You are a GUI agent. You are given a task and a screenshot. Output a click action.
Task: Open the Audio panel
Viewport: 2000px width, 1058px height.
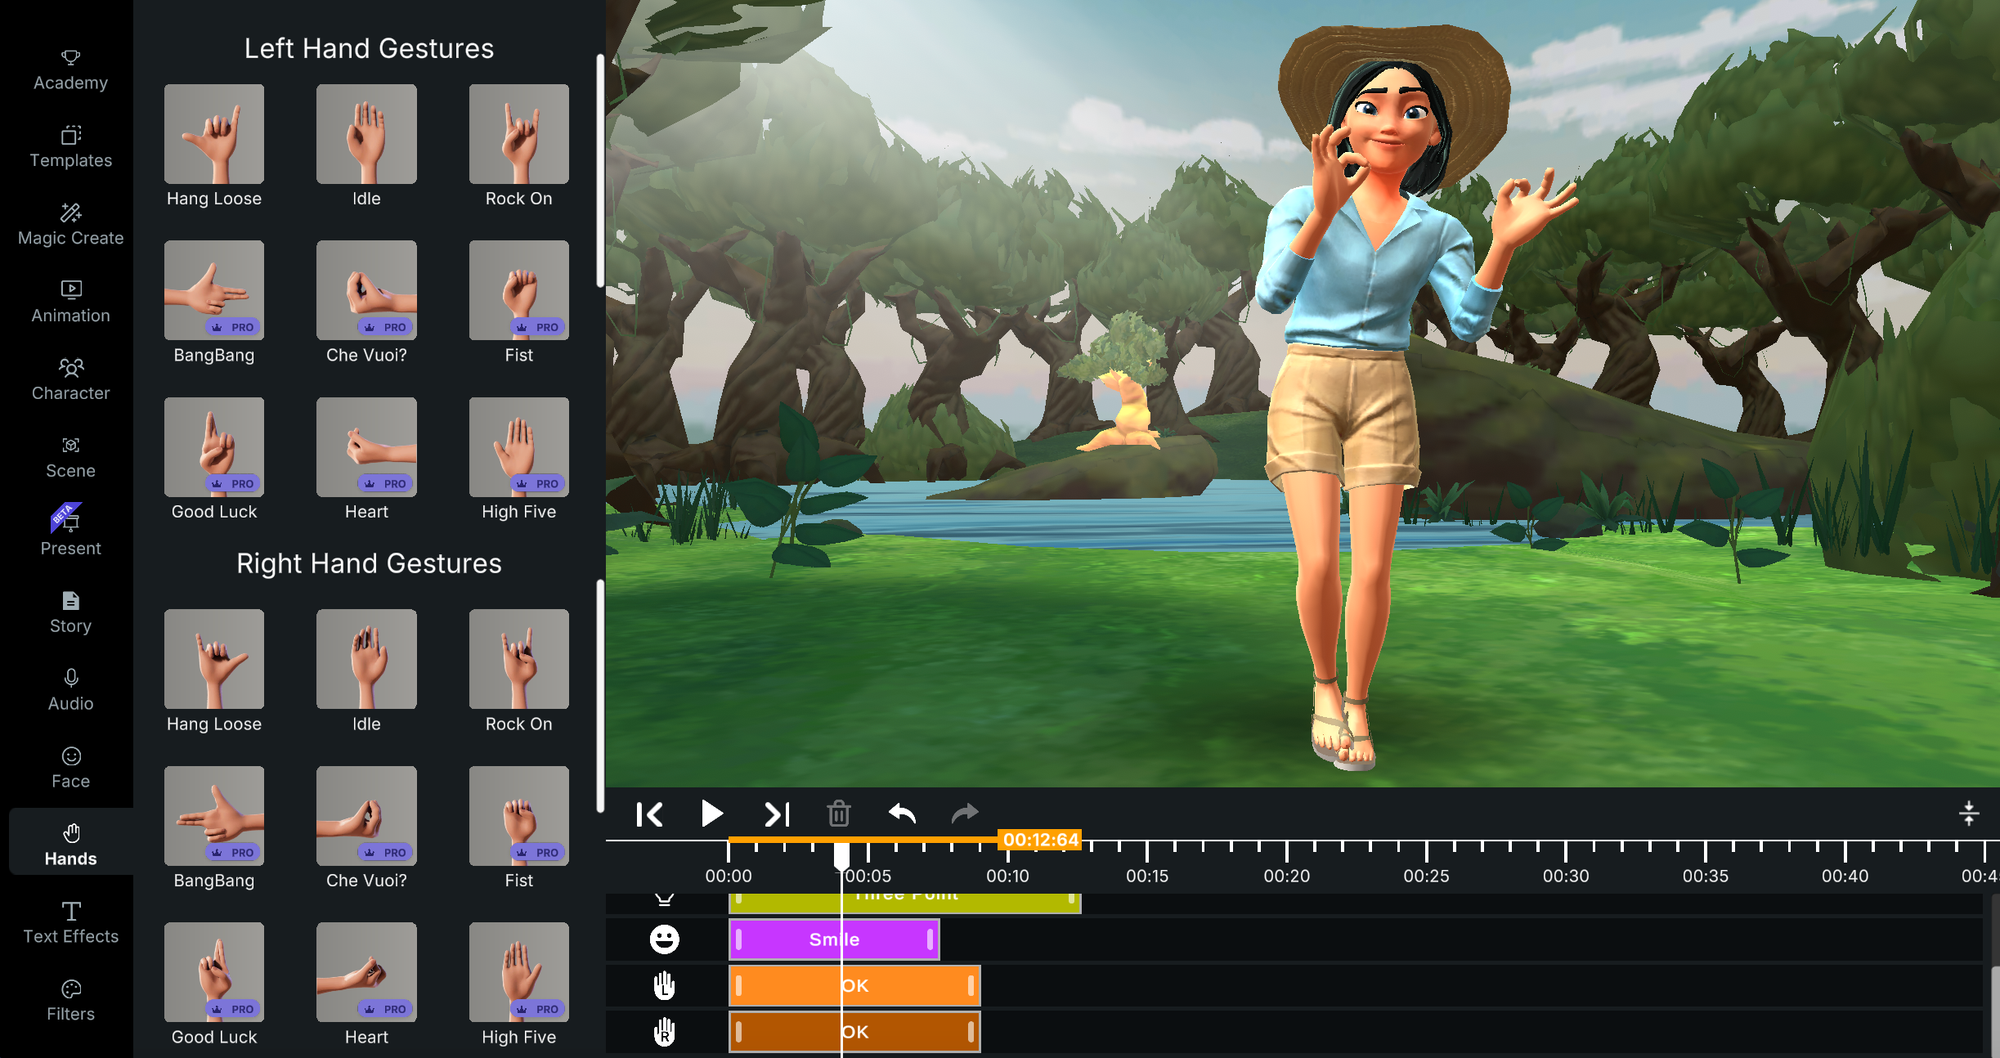click(69, 689)
